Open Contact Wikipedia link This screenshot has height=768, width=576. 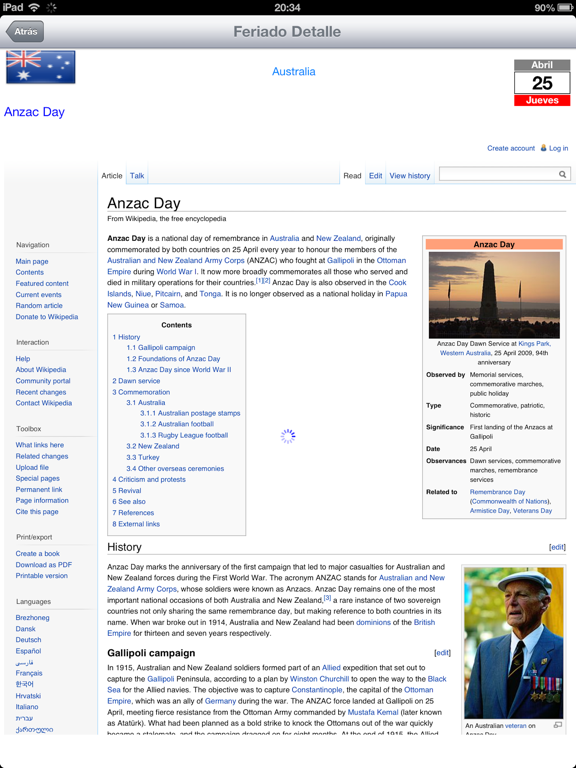[44, 403]
